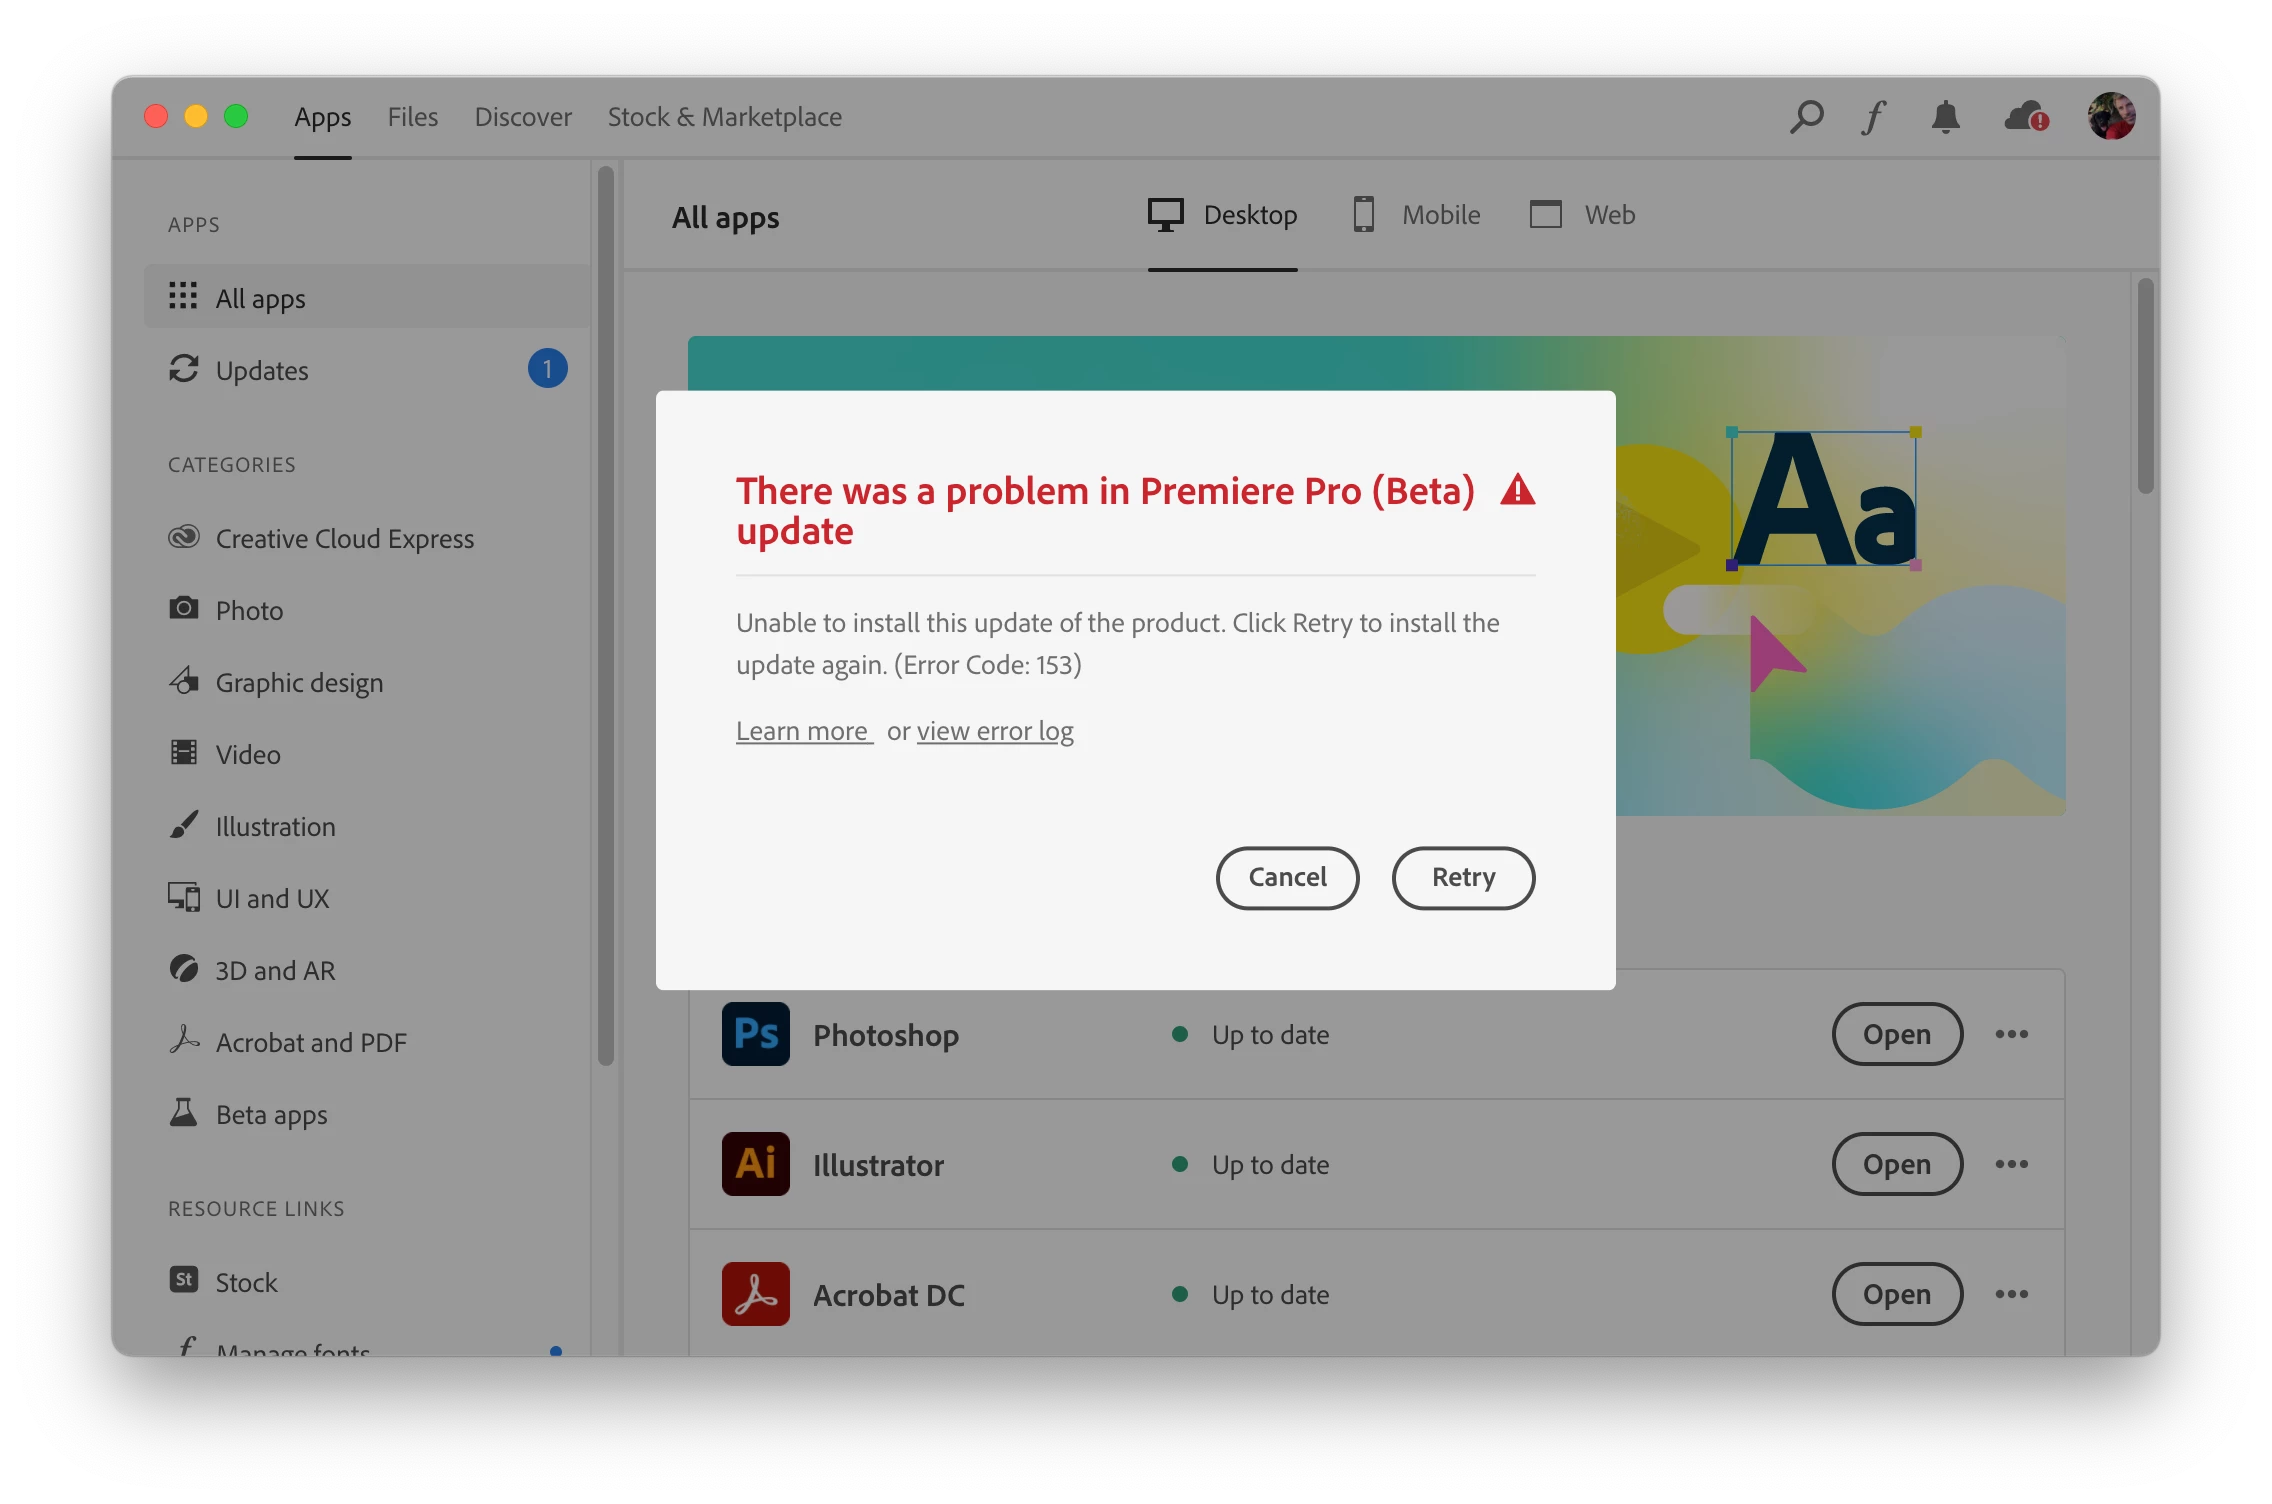Switch to the Files tab
The width and height of the screenshot is (2272, 1504).
(412, 117)
